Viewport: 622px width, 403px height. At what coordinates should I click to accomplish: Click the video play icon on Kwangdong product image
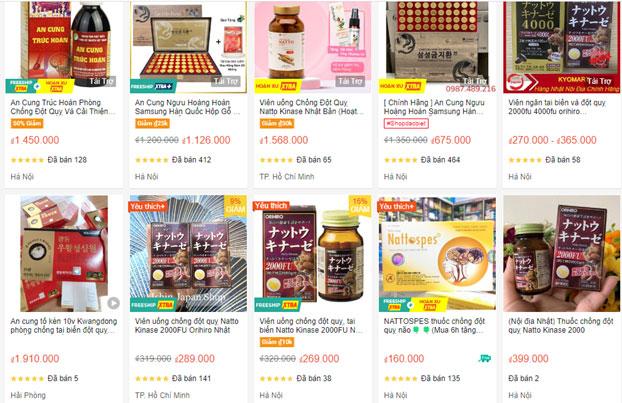(113, 303)
